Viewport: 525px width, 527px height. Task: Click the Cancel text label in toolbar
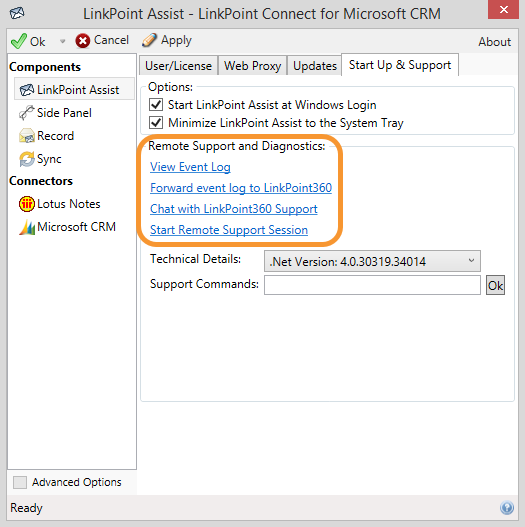[x=111, y=40]
